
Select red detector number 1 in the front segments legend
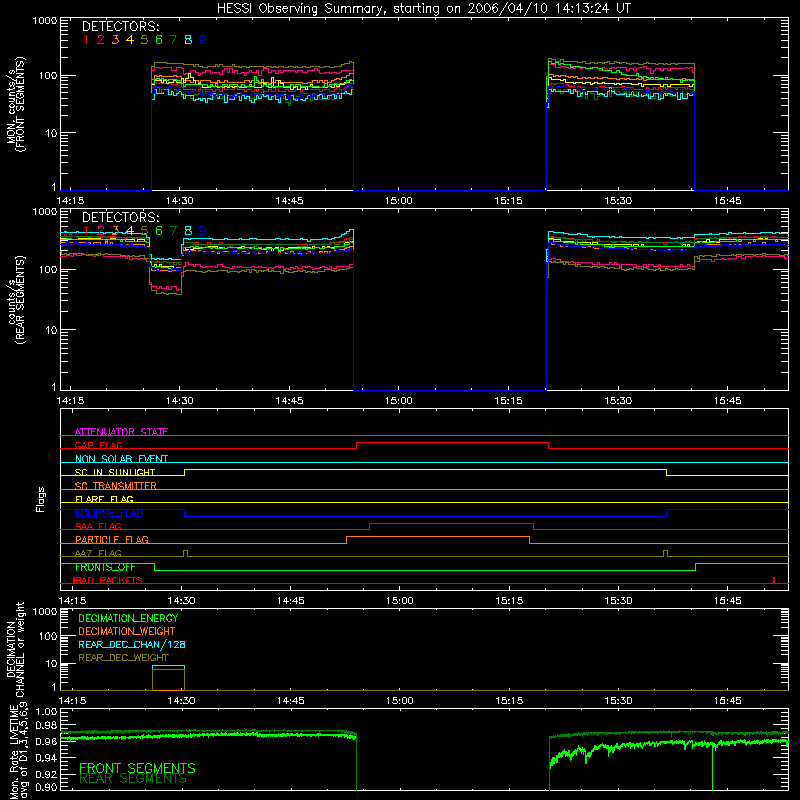(x=86, y=40)
